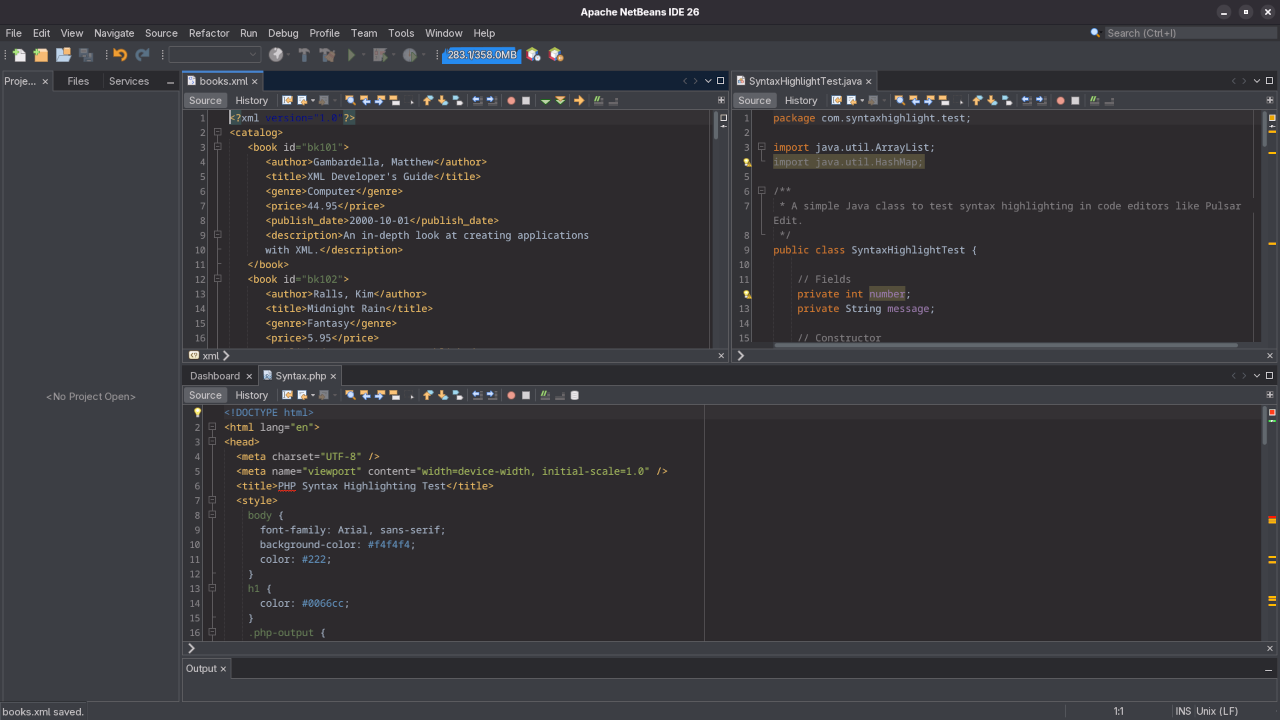Click the New File icon in main toolbar
Screen dimensions: 1280x720
coord(19,55)
